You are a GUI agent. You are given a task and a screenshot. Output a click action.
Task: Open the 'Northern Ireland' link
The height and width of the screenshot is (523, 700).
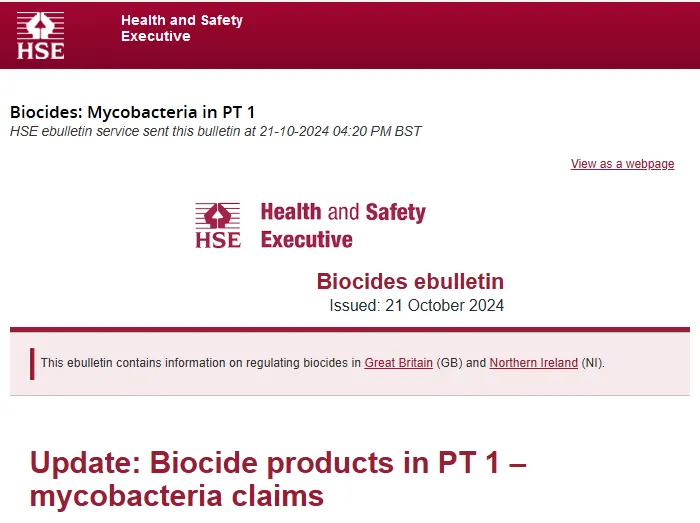533,363
